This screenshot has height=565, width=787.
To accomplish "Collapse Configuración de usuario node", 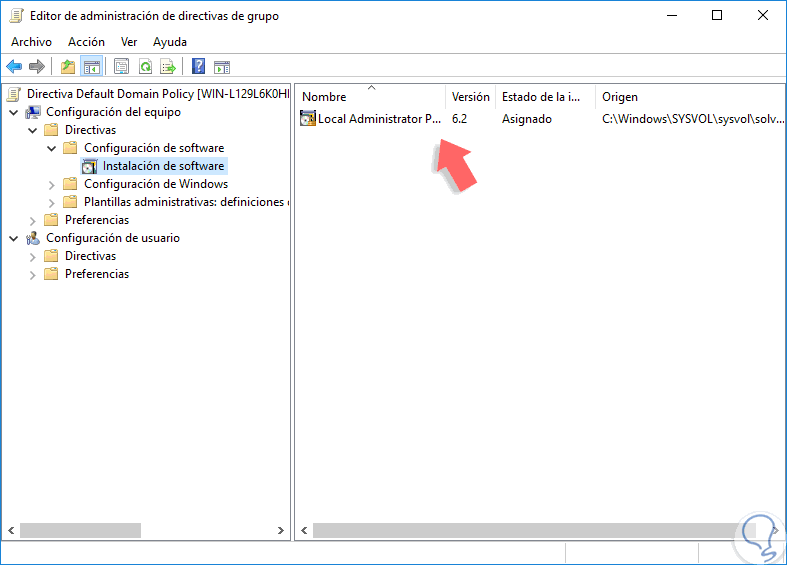I will click(14, 239).
